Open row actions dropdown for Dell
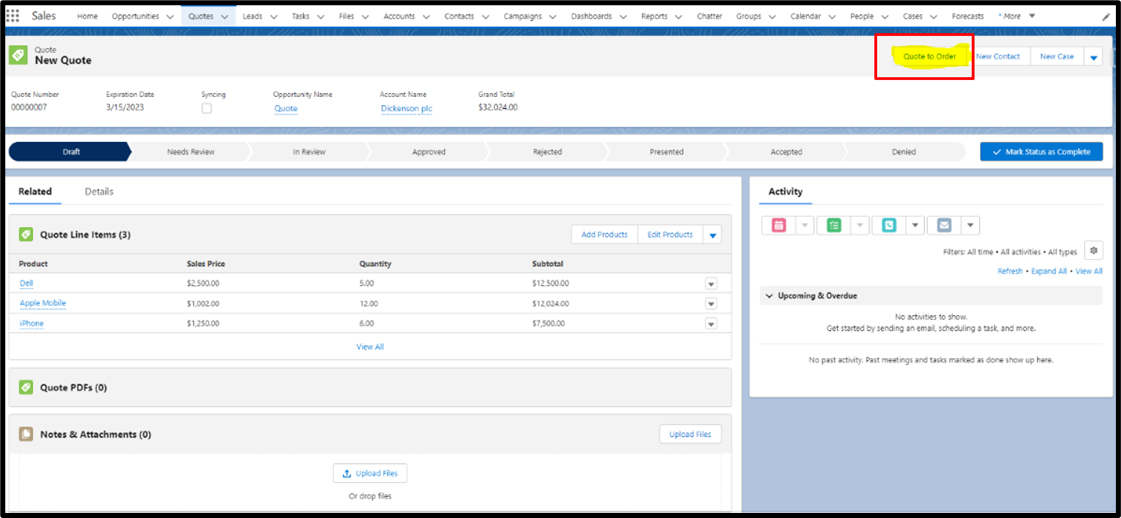This screenshot has height=518, width=1121. point(711,284)
